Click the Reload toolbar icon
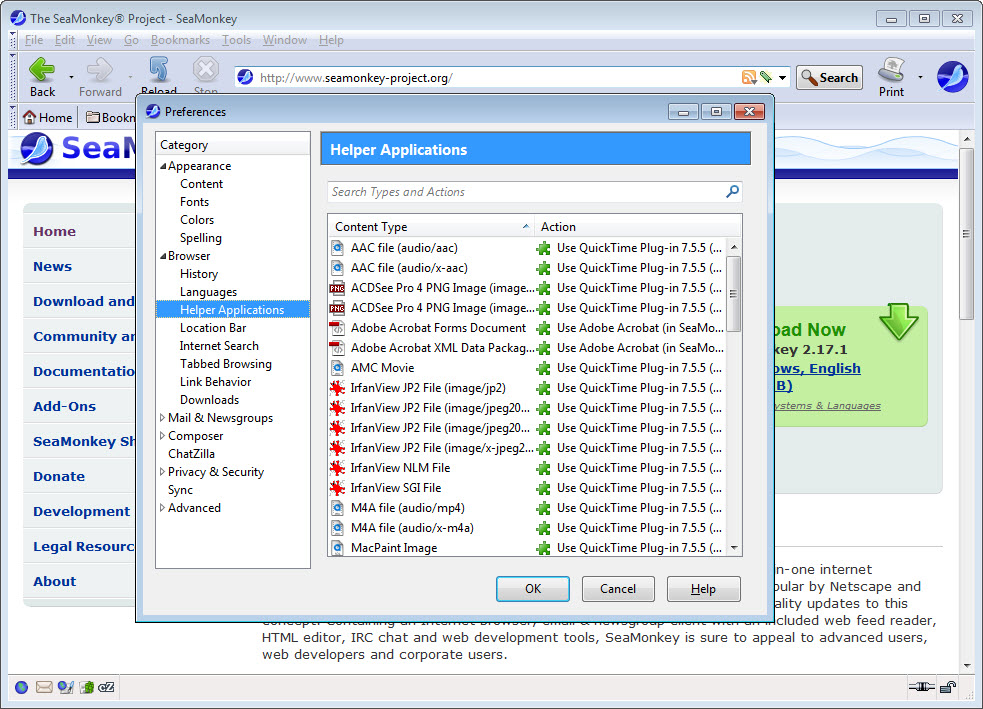 pyautogui.click(x=159, y=69)
